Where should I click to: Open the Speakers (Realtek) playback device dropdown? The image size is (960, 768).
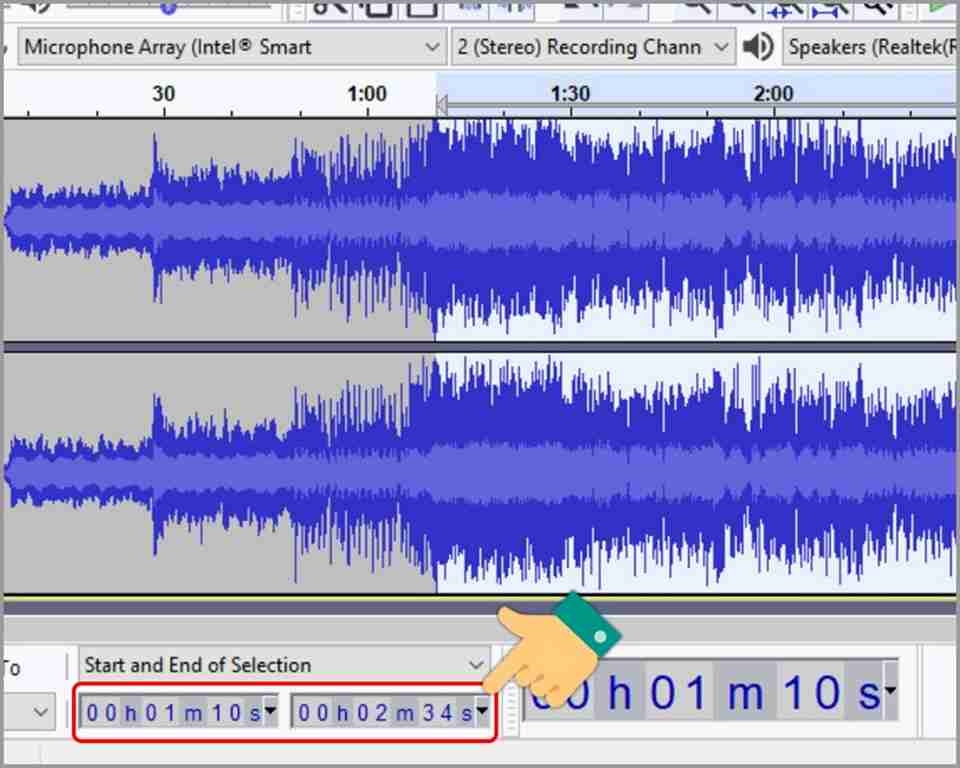[x=871, y=47]
